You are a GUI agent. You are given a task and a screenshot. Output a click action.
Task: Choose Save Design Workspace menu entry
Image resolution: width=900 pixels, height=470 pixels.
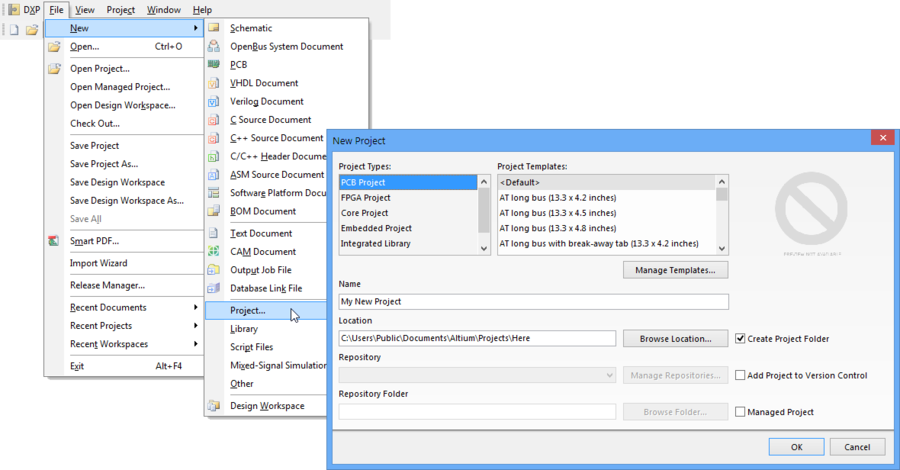pyautogui.click(x=118, y=182)
